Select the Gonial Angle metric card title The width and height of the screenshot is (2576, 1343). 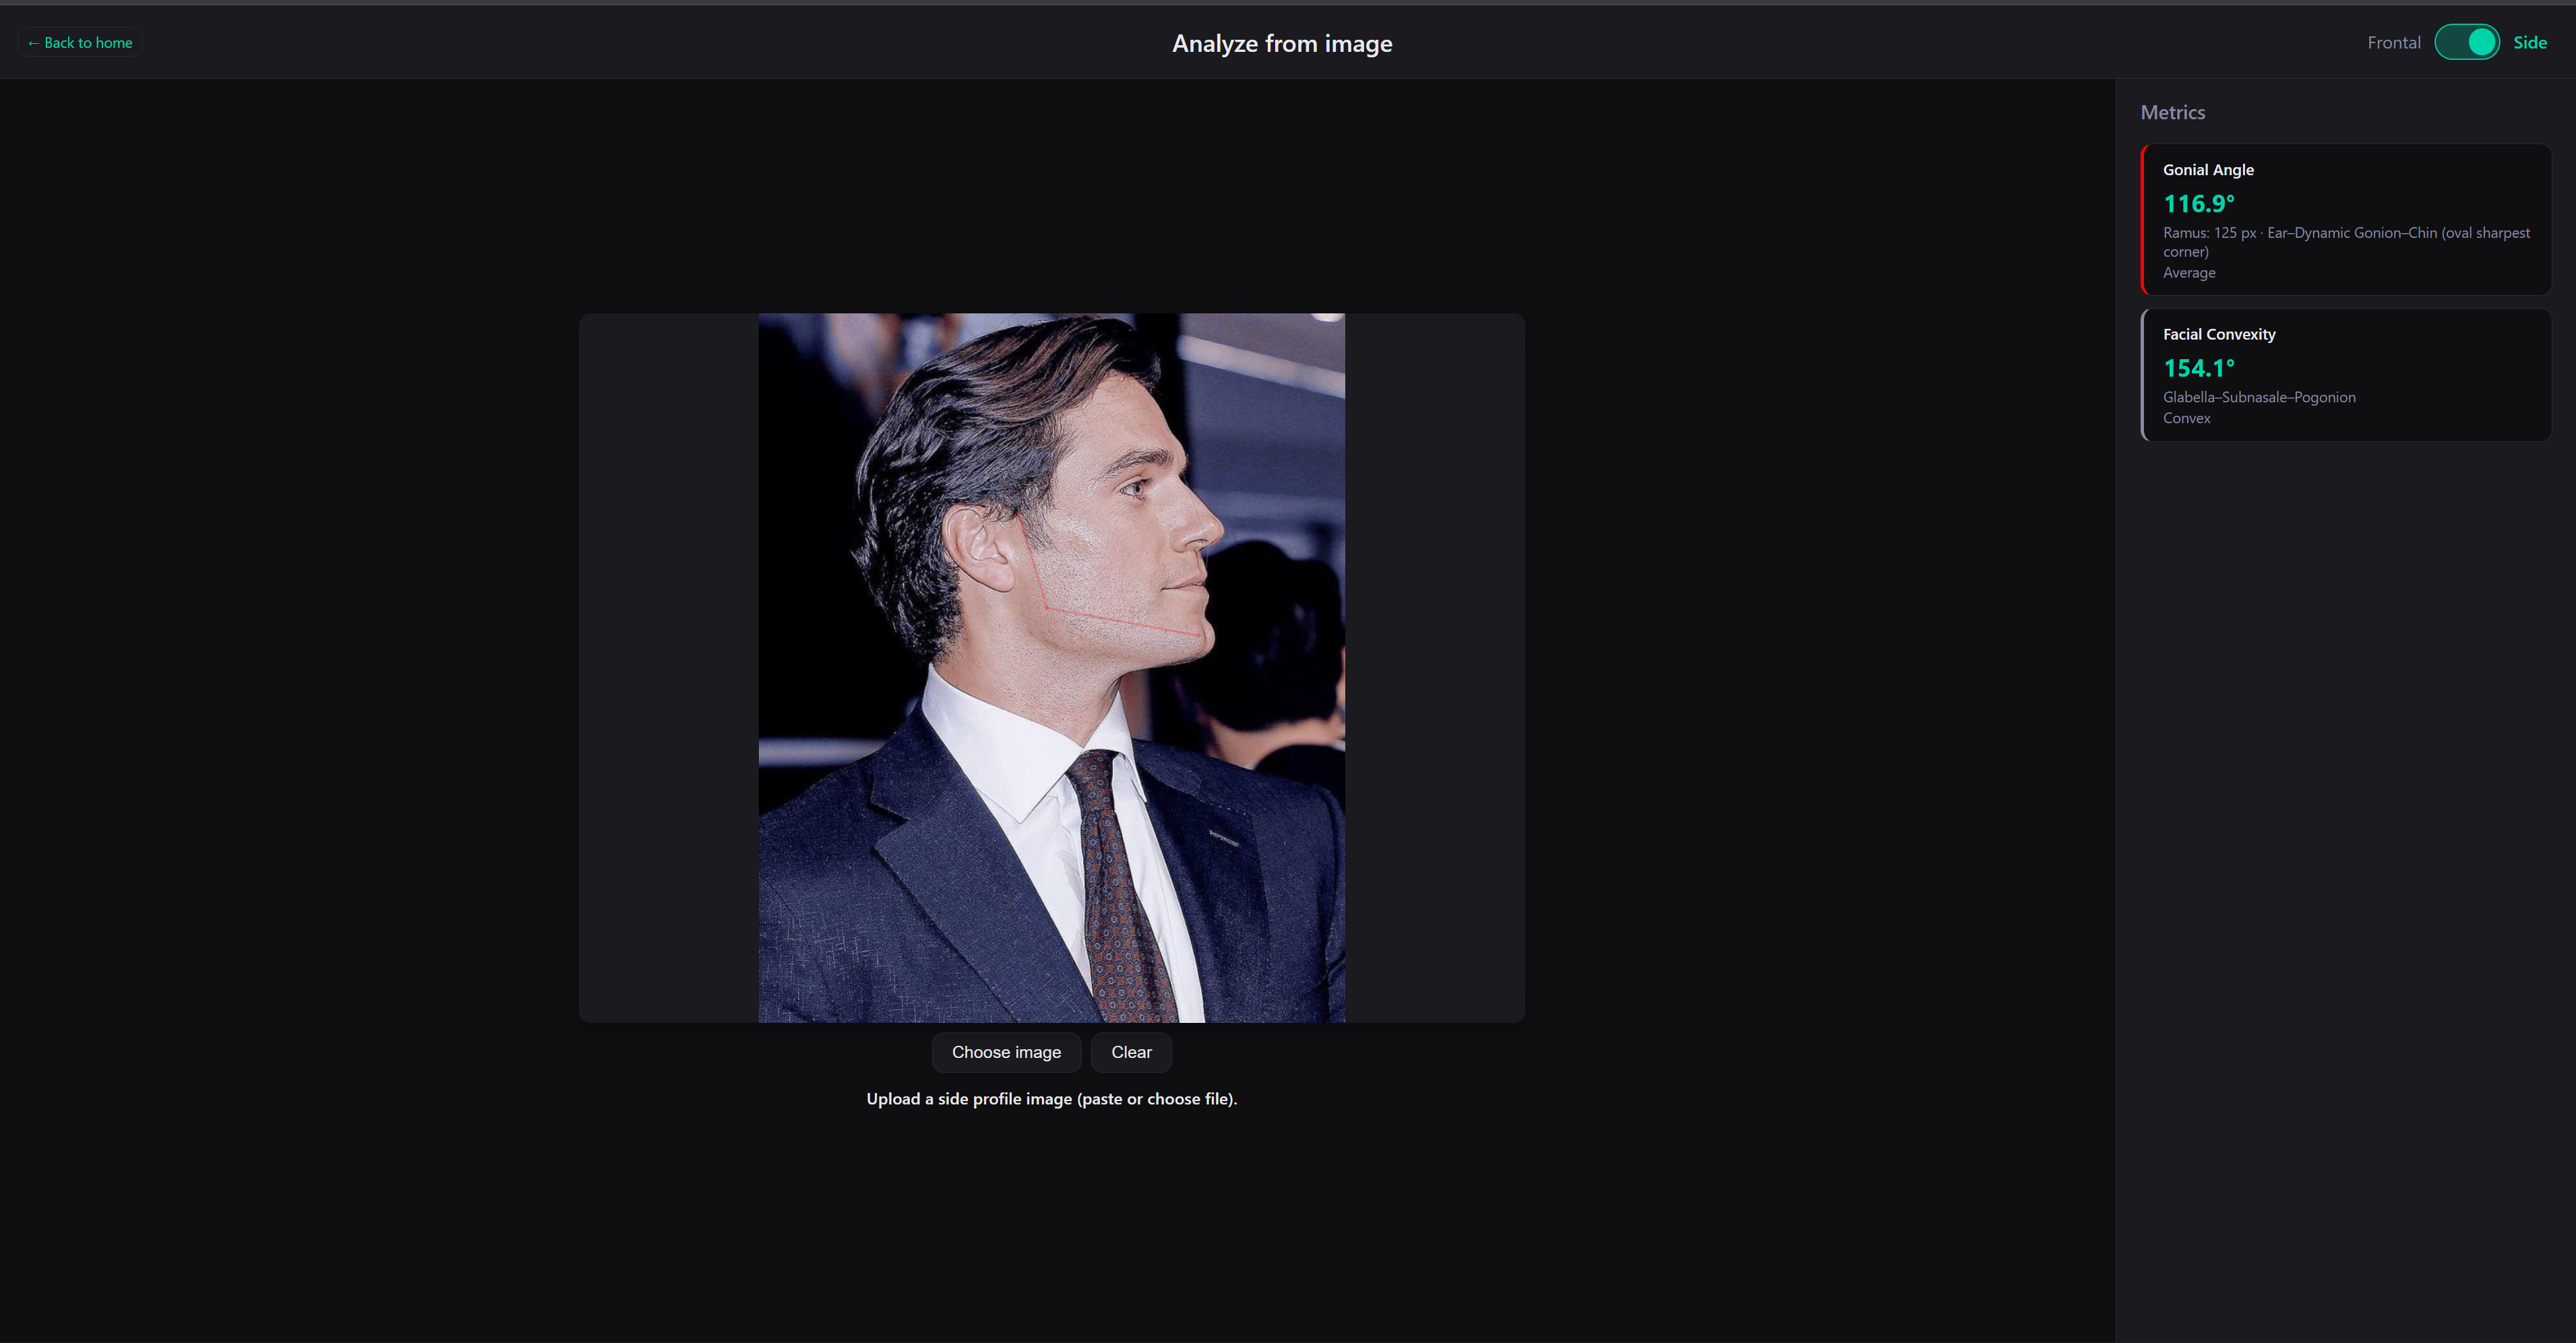point(2208,170)
